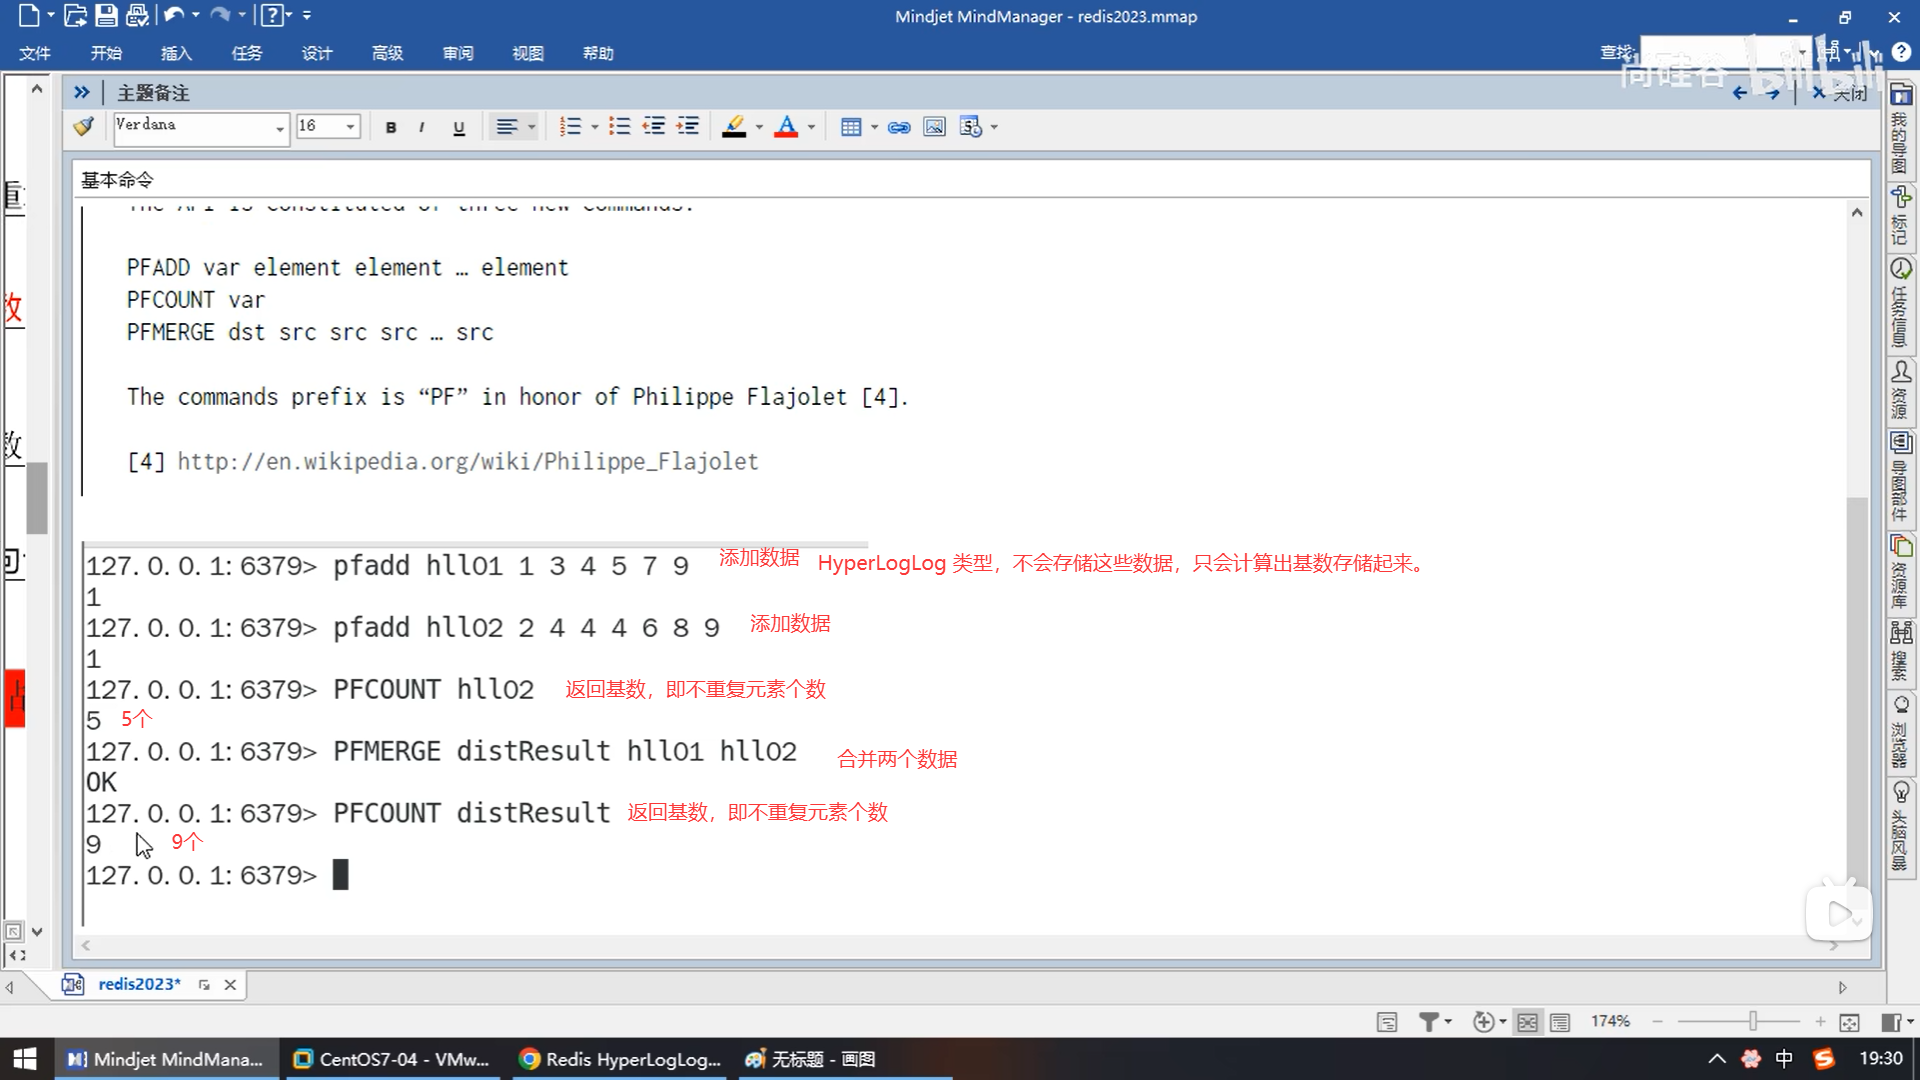Open the 视图 menu

(x=527, y=53)
